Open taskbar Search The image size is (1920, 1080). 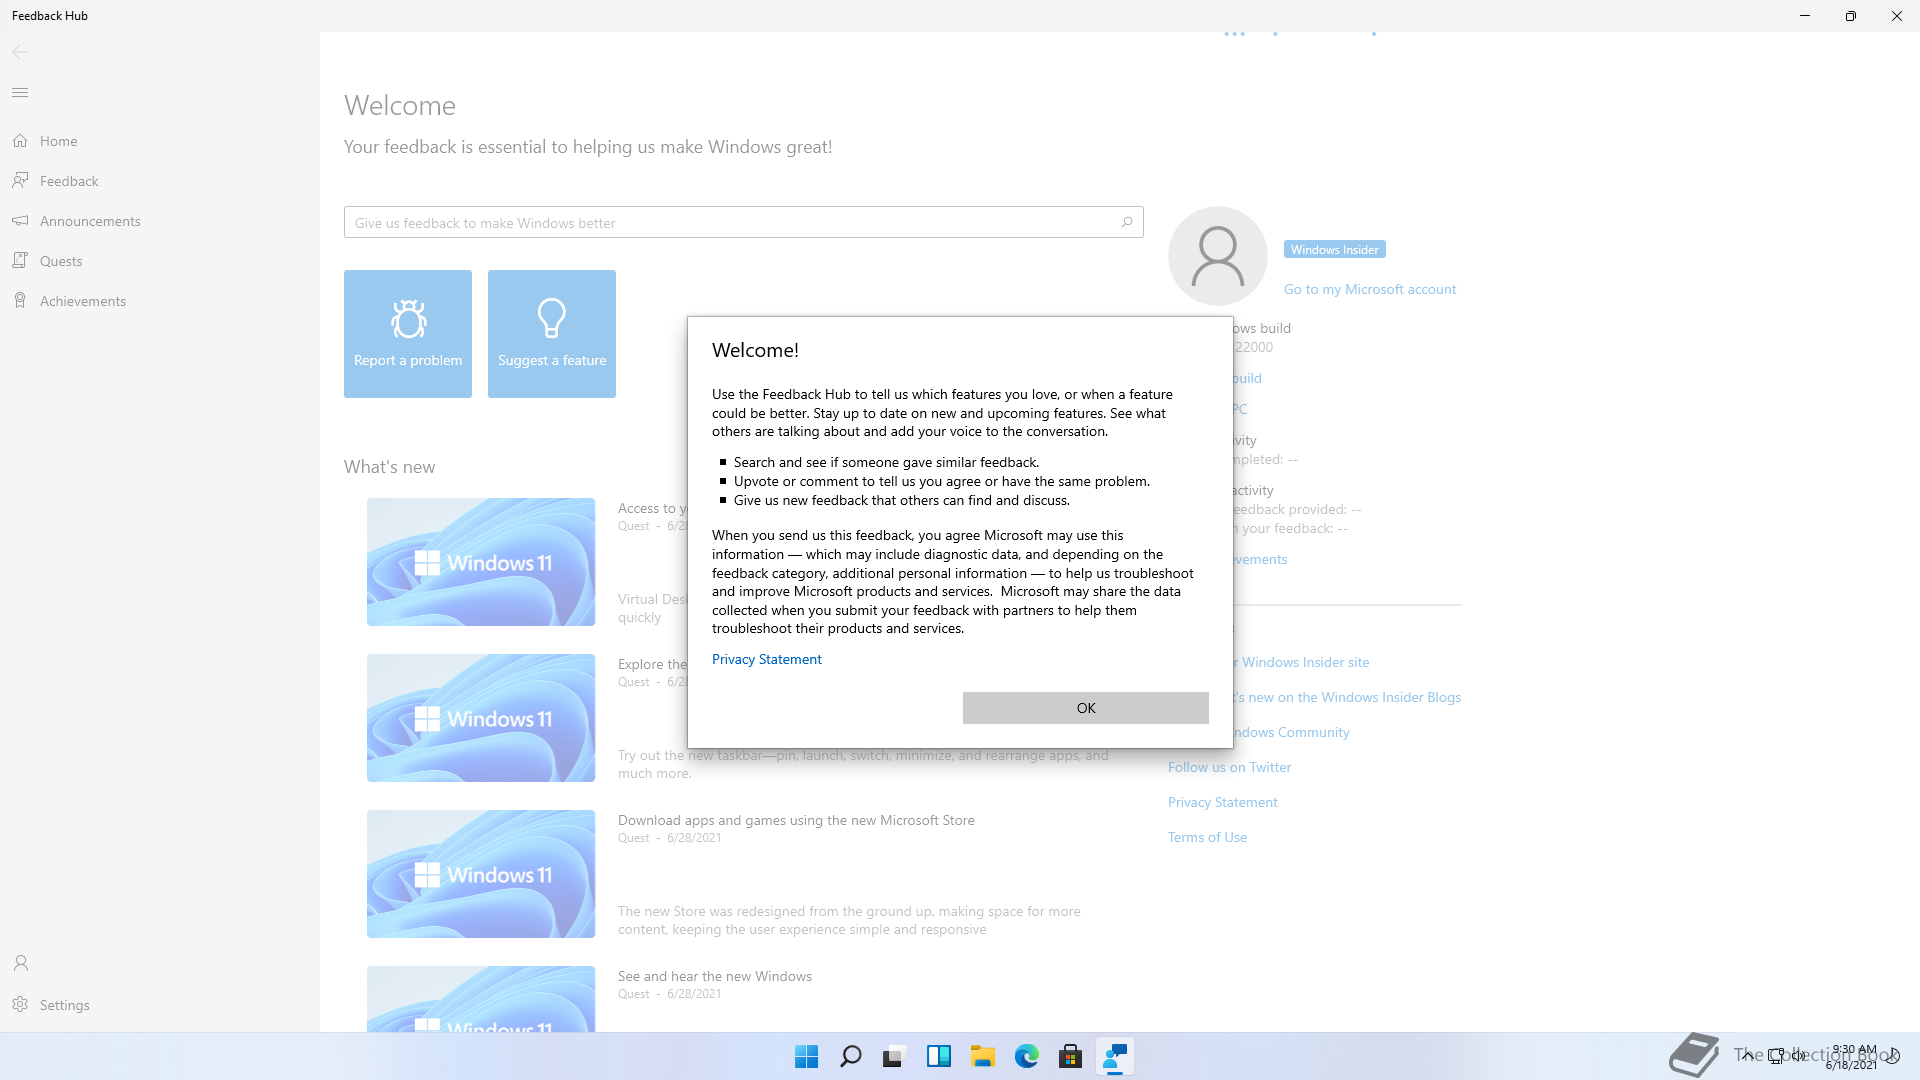point(850,1056)
